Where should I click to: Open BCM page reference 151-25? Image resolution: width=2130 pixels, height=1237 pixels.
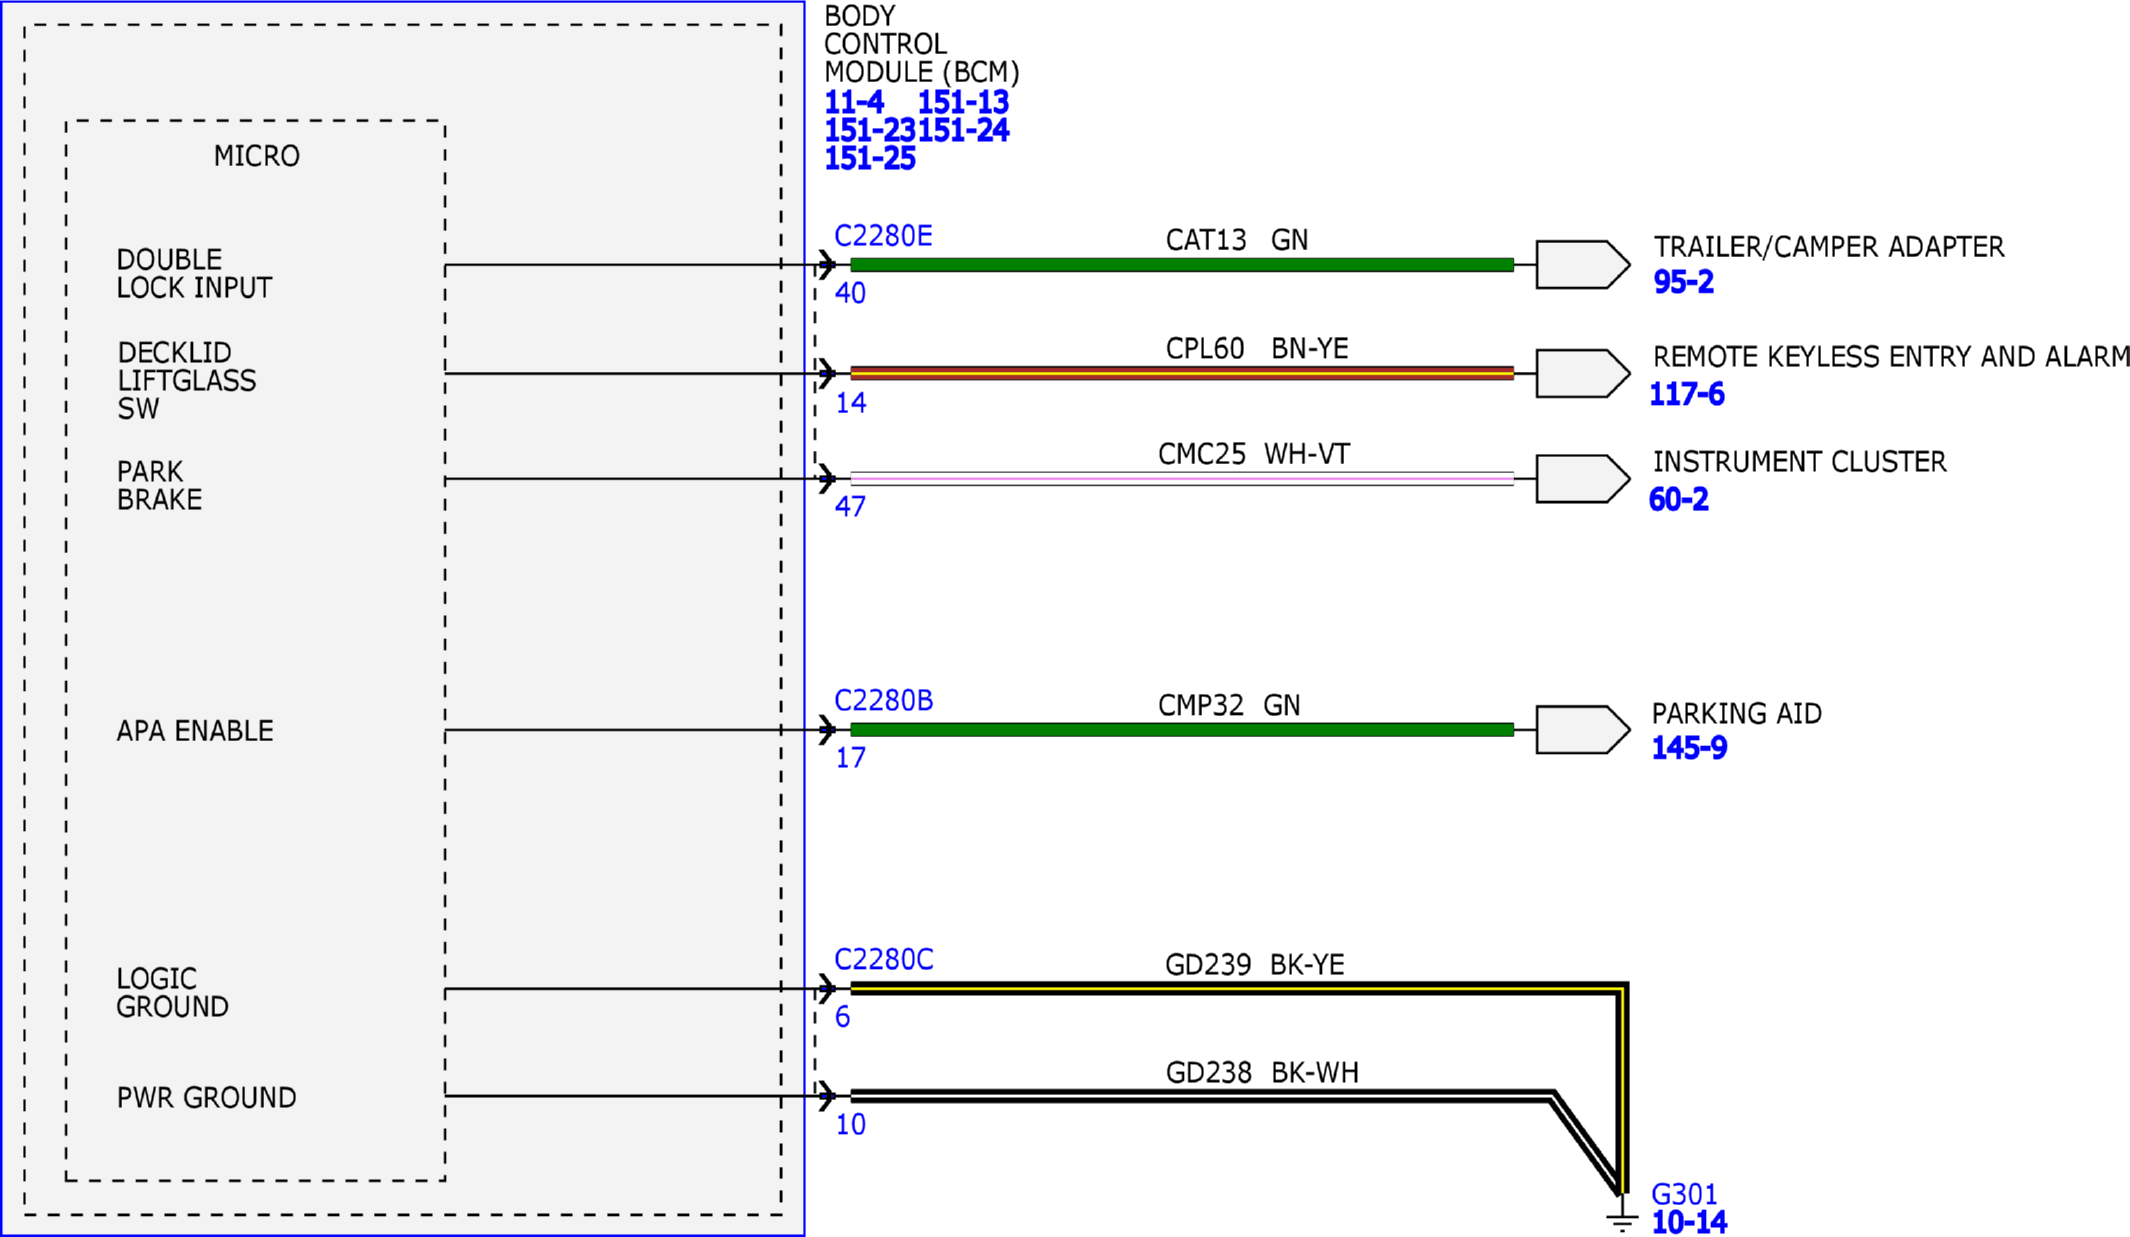[x=870, y=158]
